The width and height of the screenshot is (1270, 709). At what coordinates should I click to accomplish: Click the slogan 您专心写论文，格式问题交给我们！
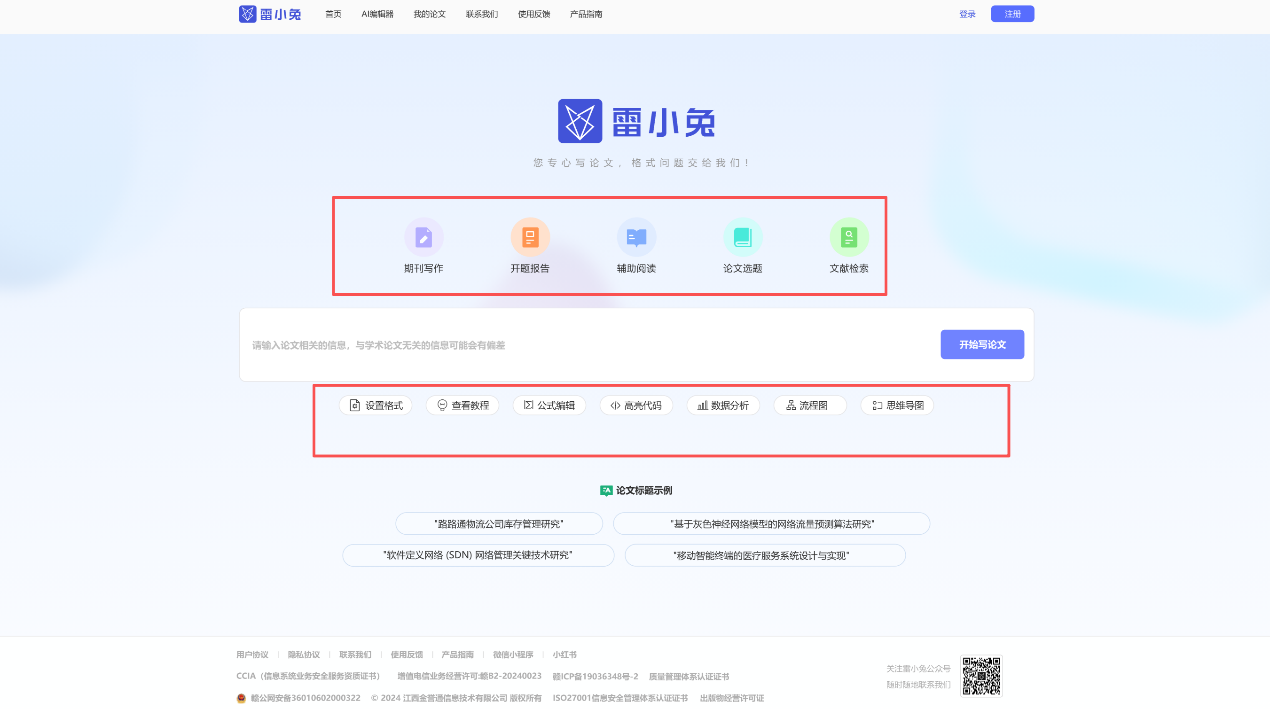click(641, 162)
